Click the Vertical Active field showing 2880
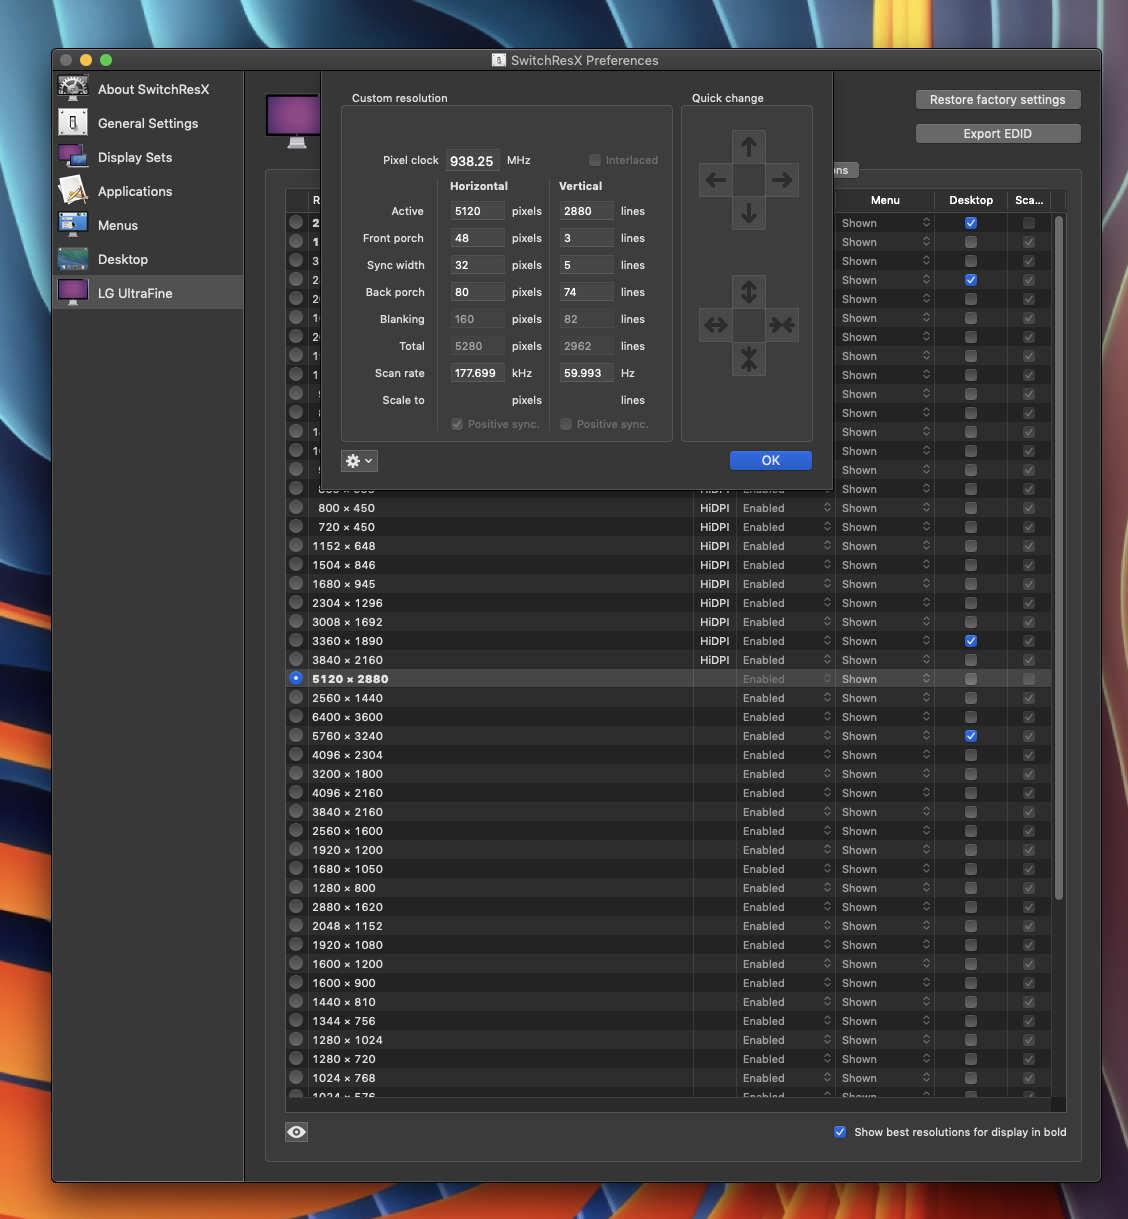The height and width of the screenshot is (1219, 1128). (586, 211)
